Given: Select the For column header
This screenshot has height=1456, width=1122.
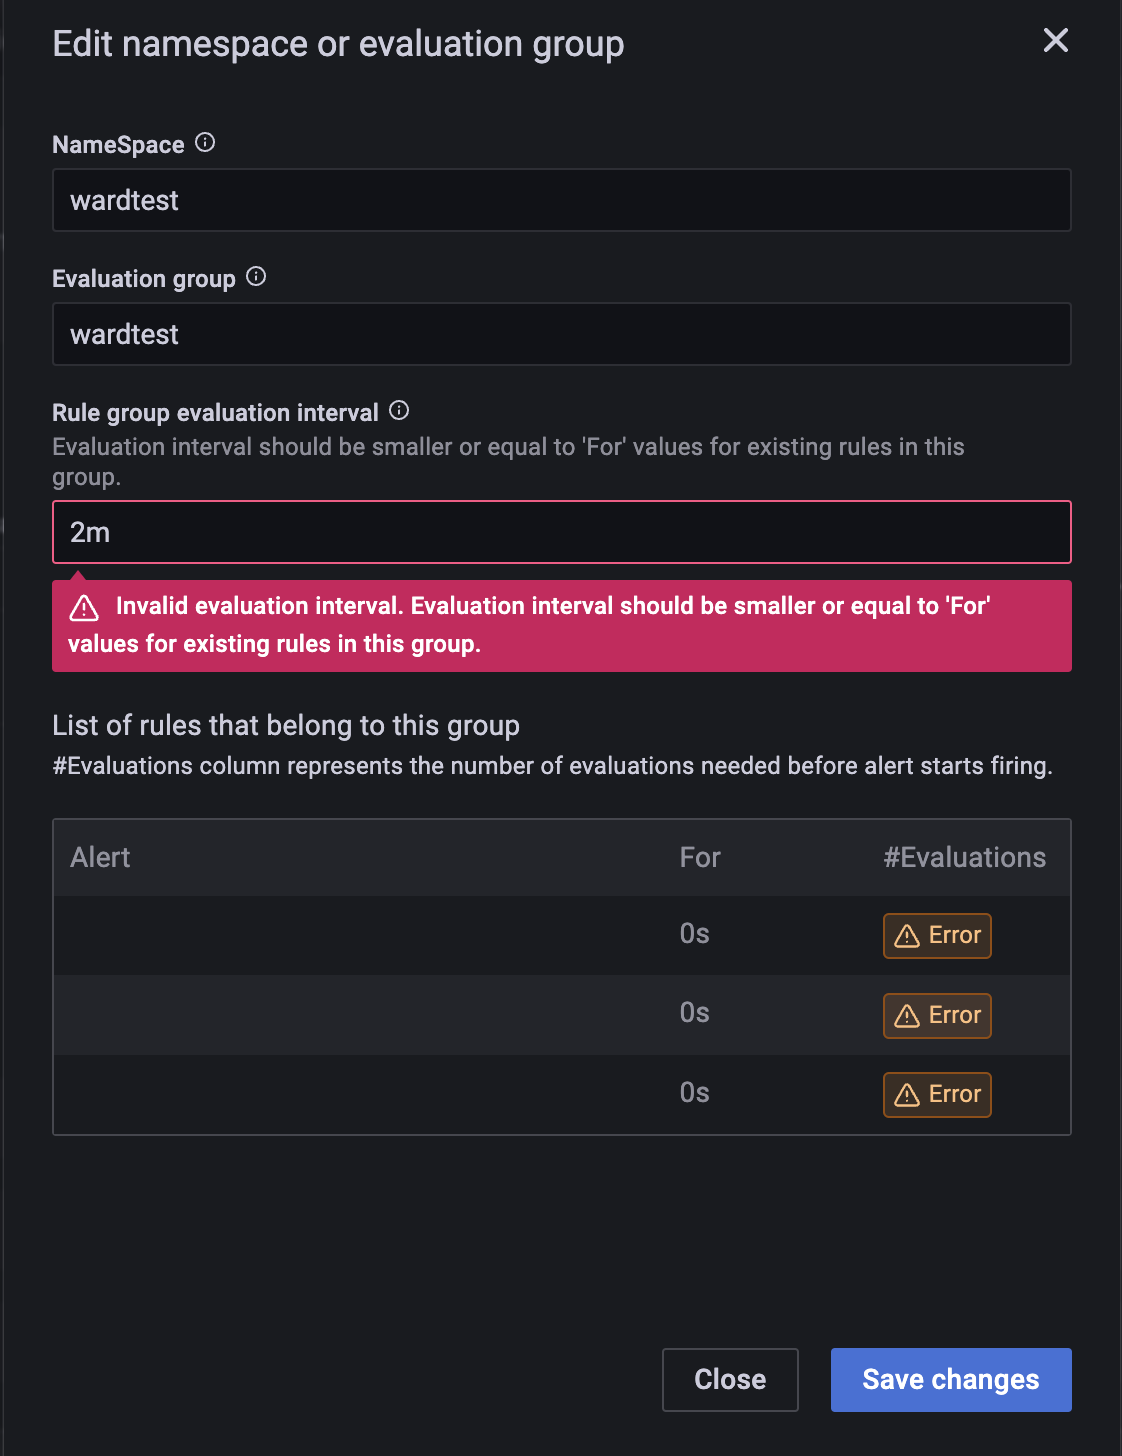Looking at the screenshot, I should [x=699, y=857].
